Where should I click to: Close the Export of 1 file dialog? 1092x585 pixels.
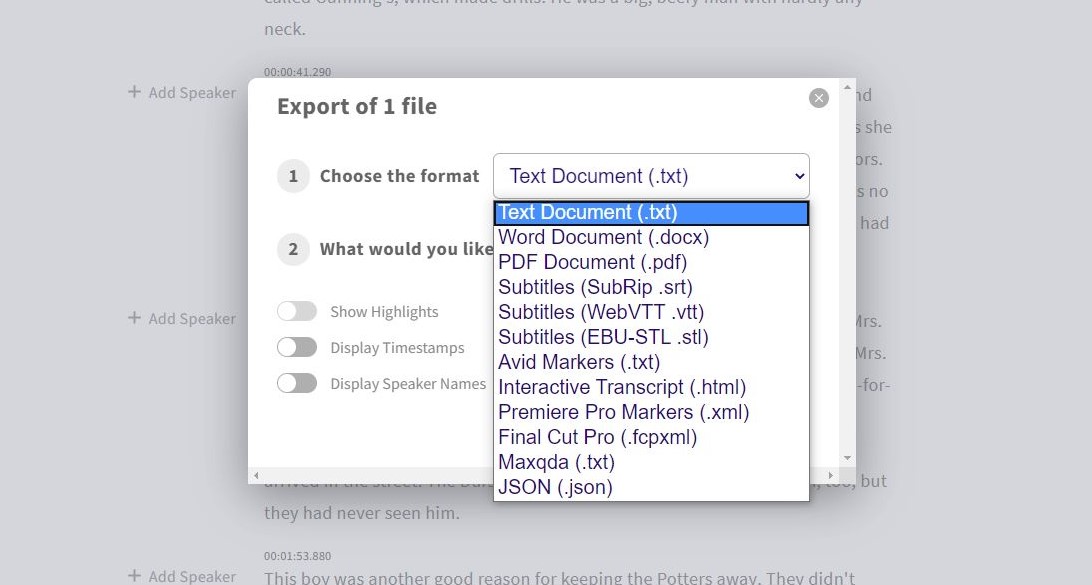pyautogui.click(x=819, y=98)
